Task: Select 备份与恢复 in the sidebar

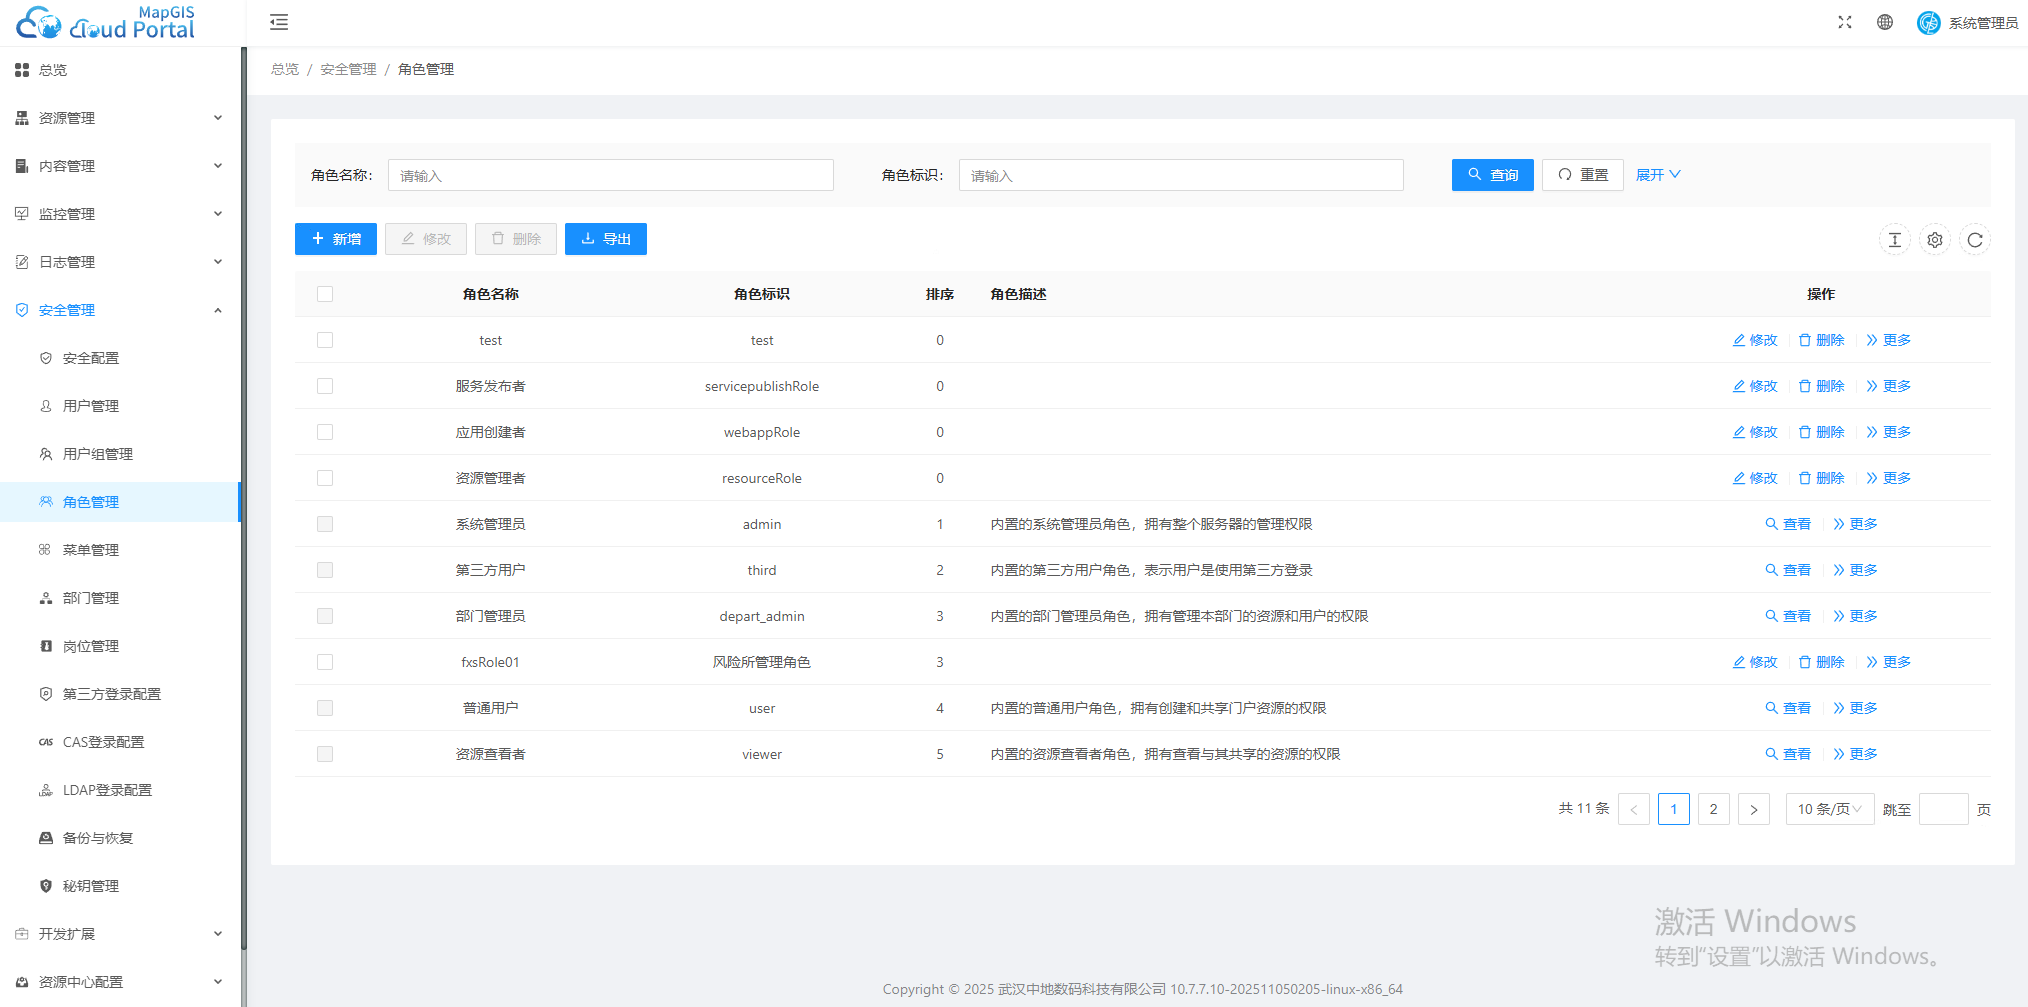Action: coord(97,837)
